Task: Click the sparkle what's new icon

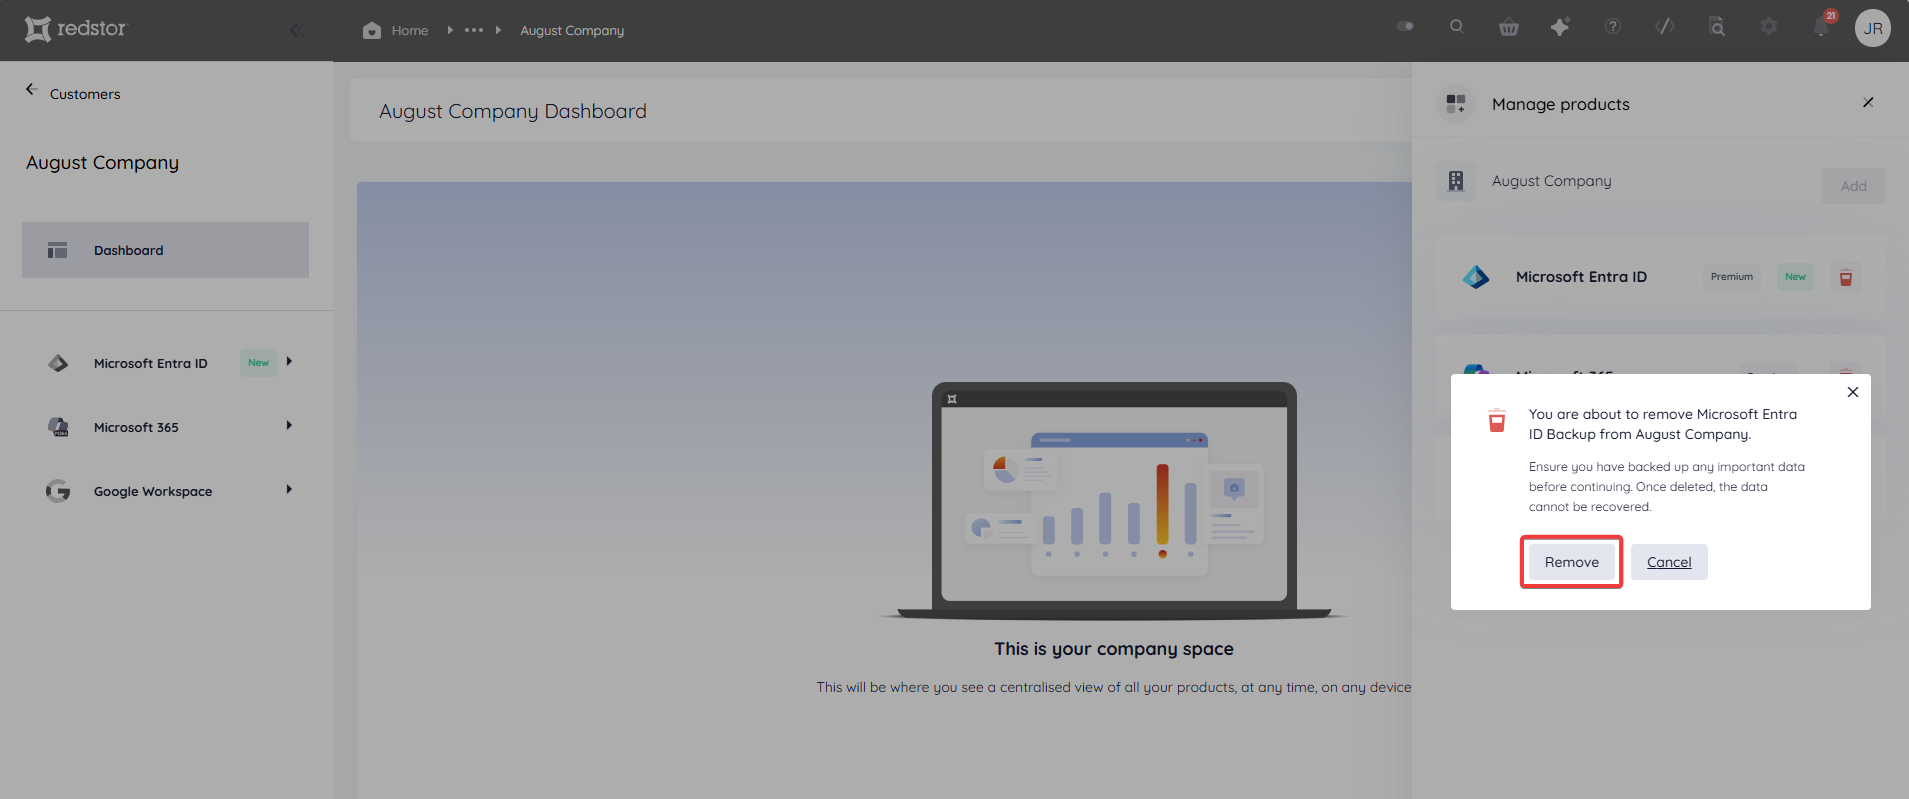Action: pyautogui.click(x=1560, y=27)
